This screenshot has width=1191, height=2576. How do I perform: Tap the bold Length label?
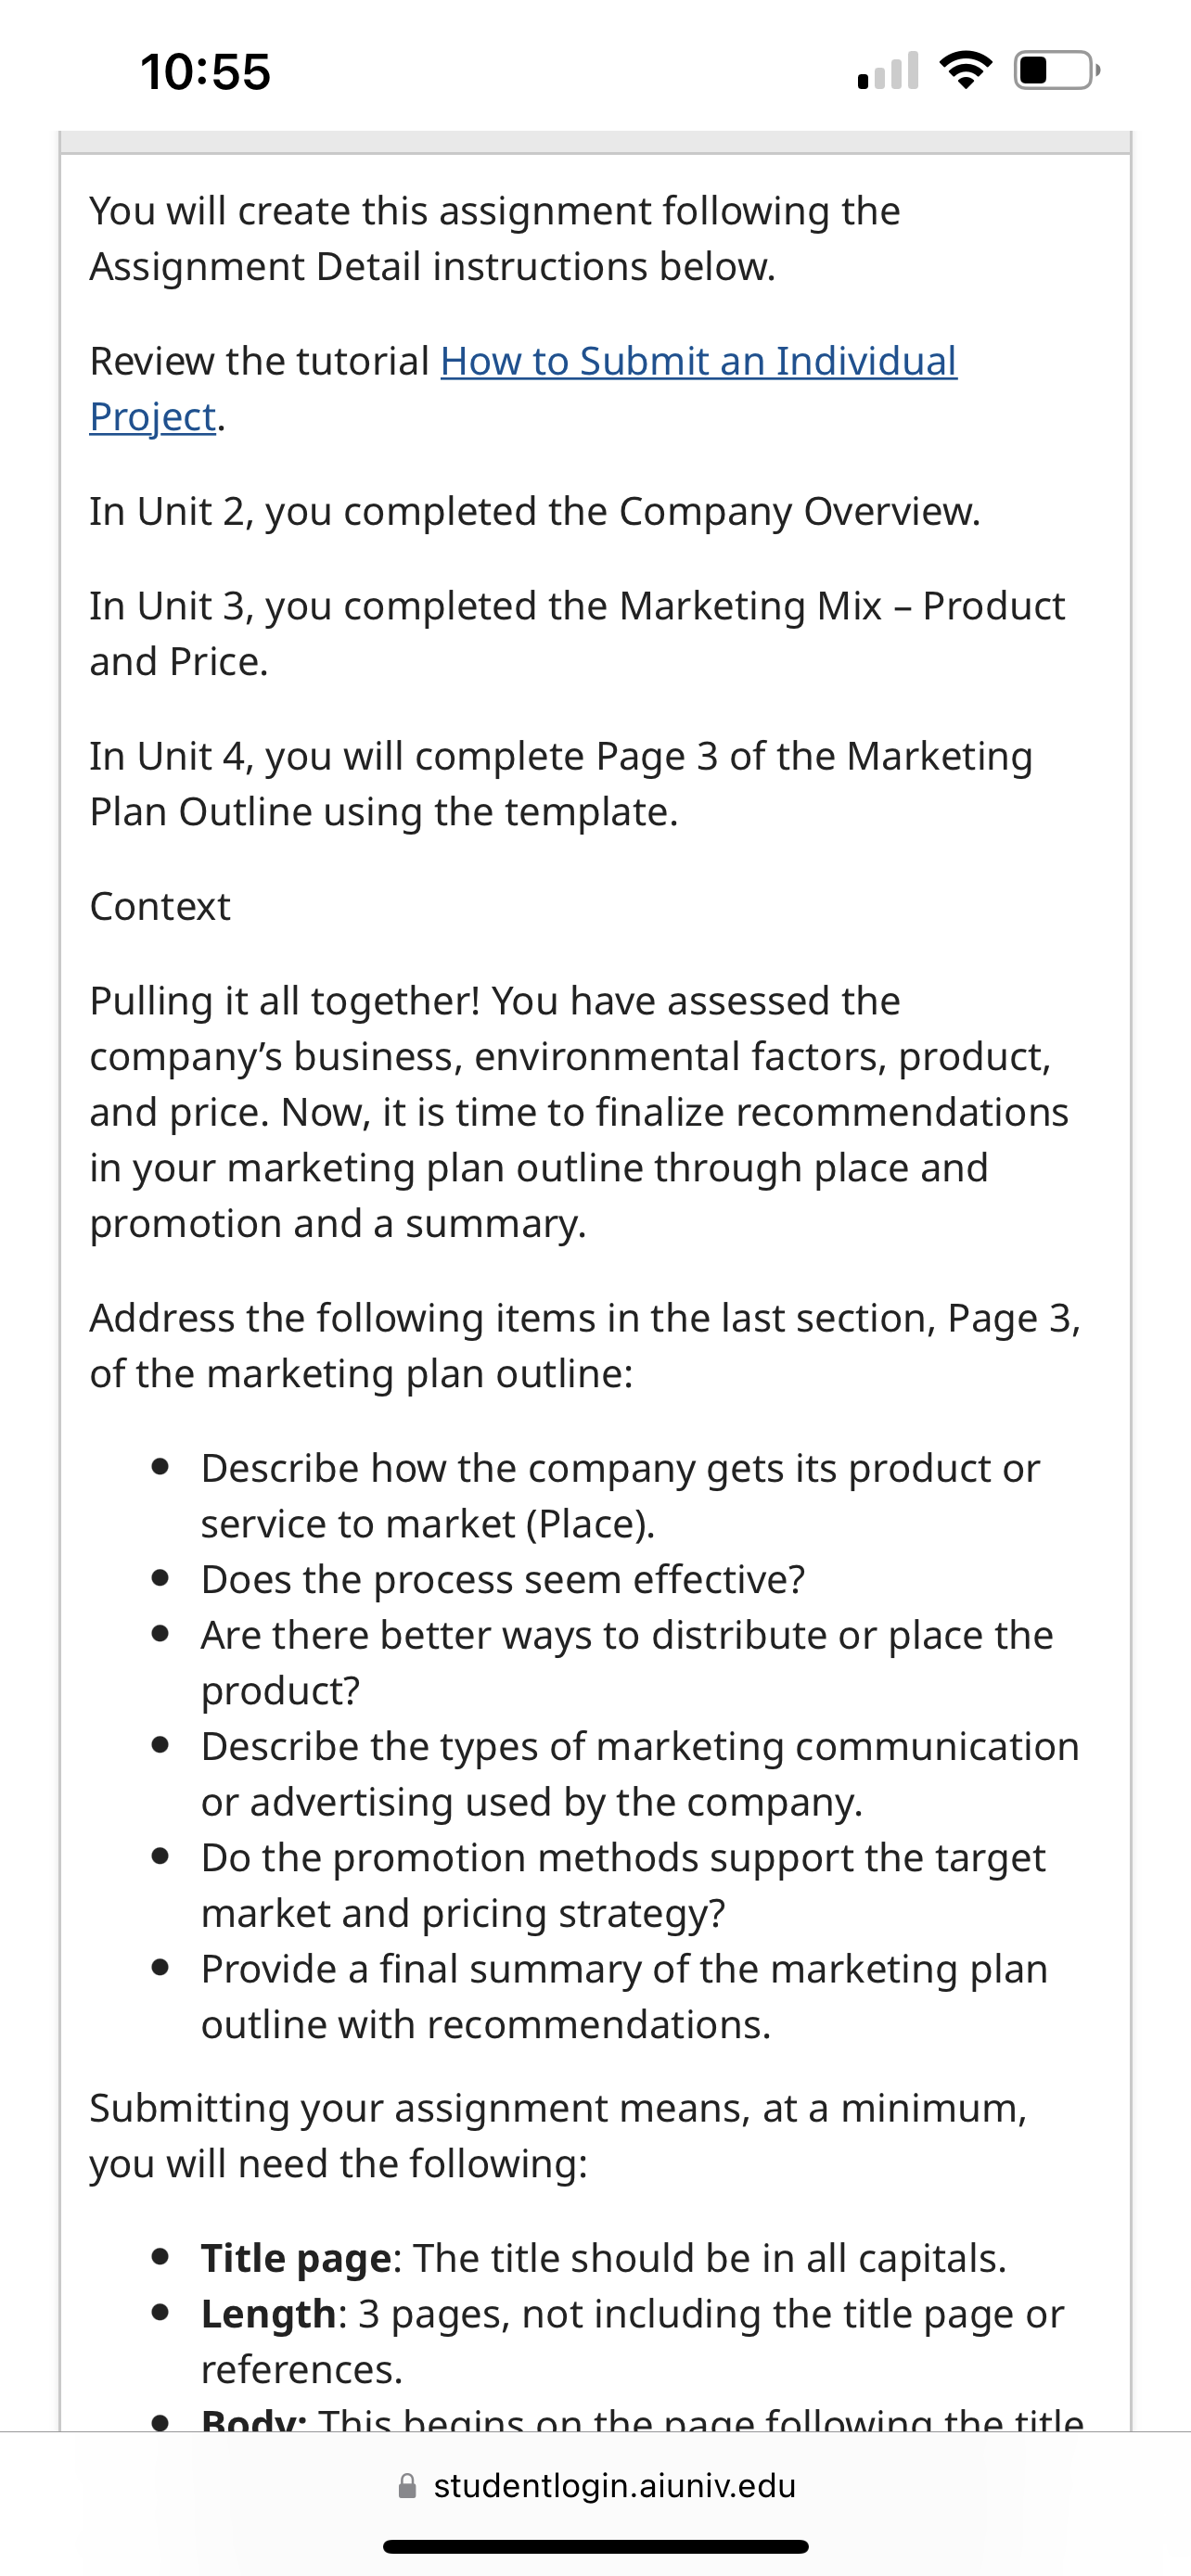click(268, 2314)
